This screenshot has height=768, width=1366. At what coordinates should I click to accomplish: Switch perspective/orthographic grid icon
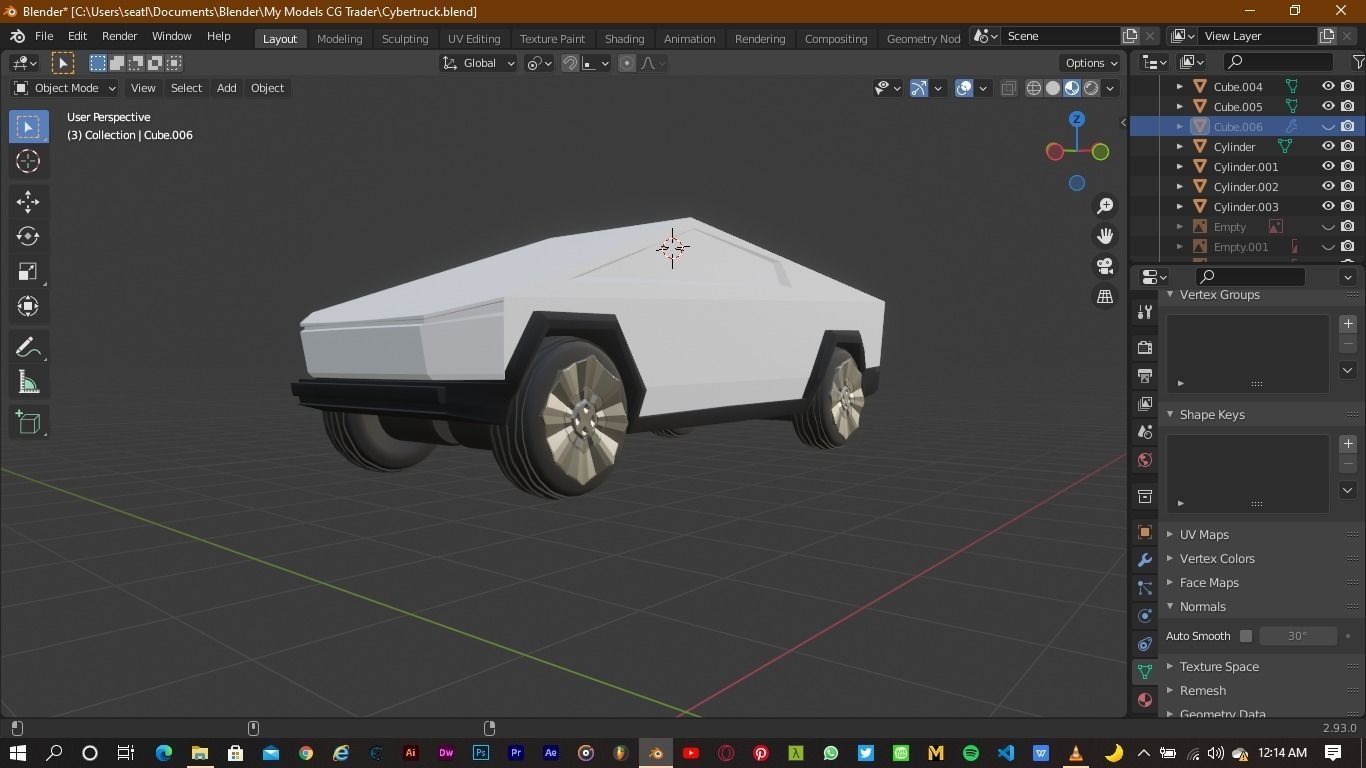[x=1105, y=296]
